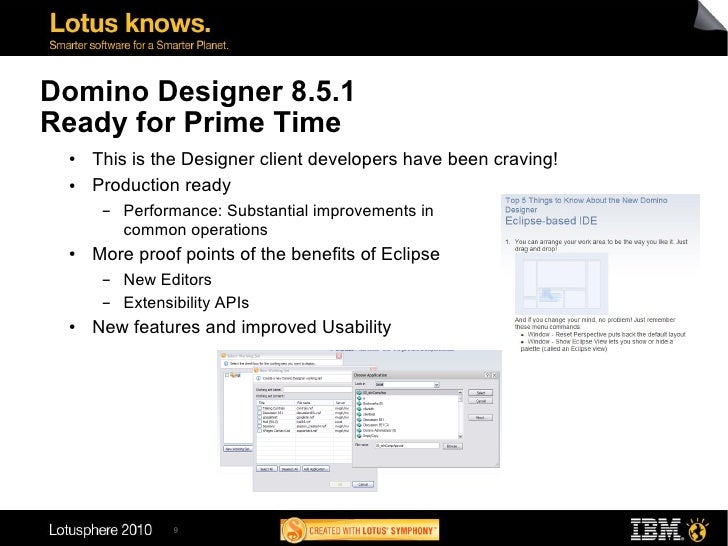Click the Browse button beside File name

point(453,446)
